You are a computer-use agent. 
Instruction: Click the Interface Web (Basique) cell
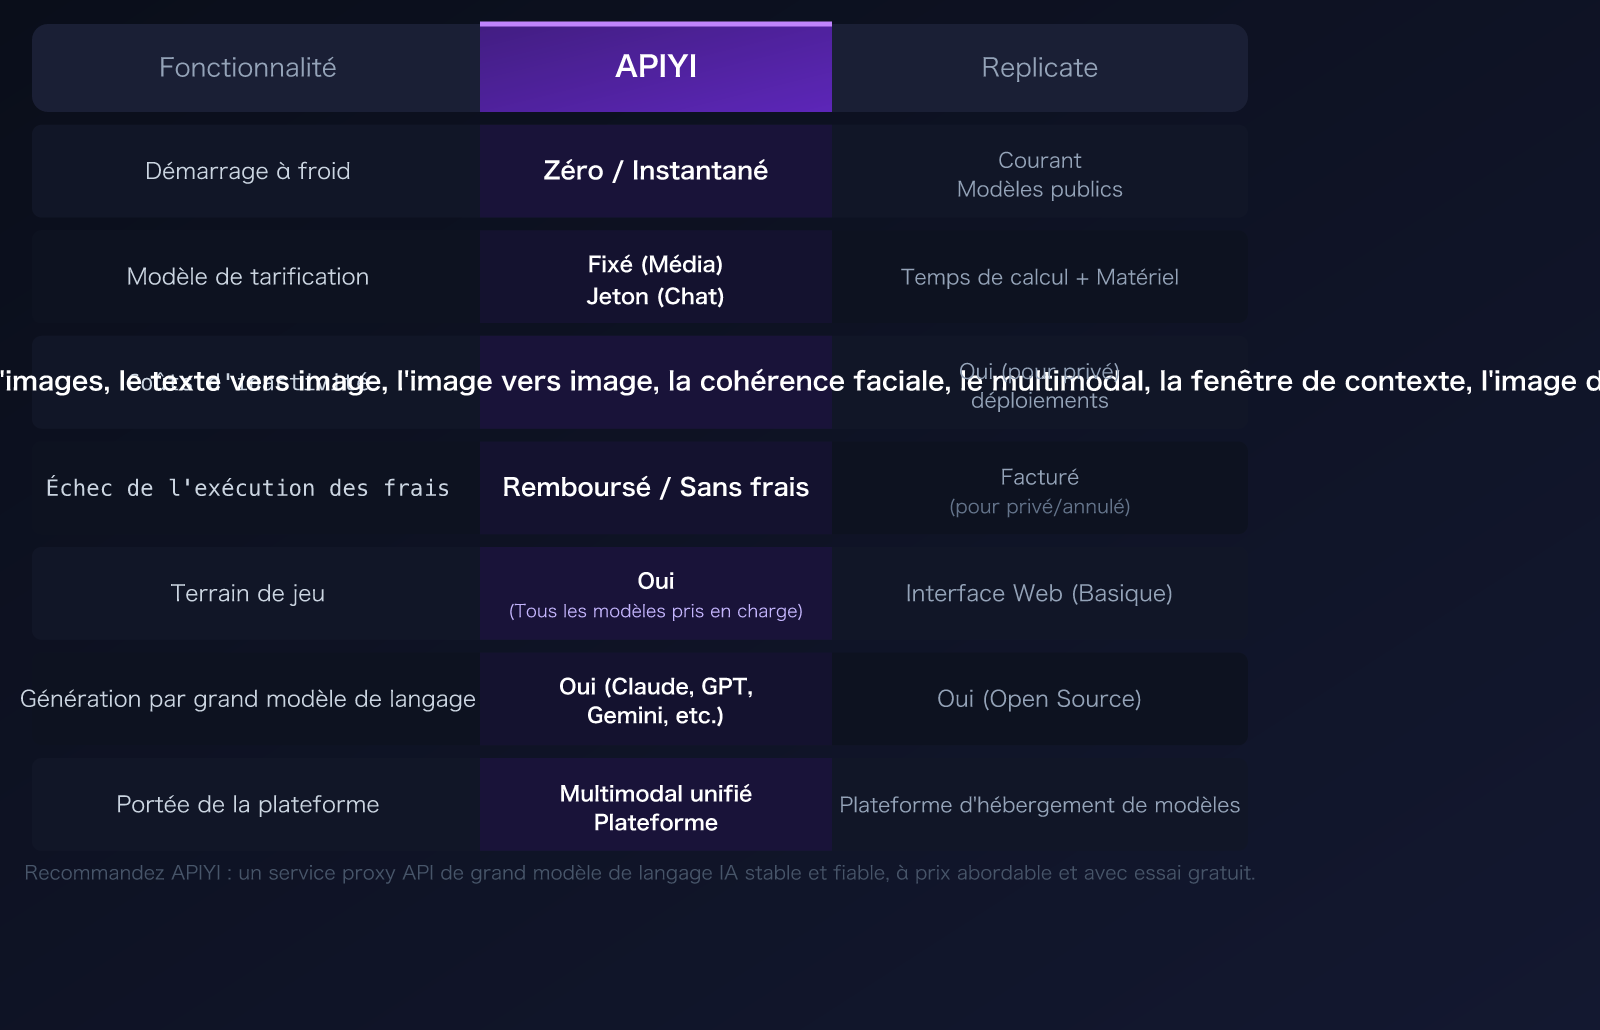pos(1040,593)
